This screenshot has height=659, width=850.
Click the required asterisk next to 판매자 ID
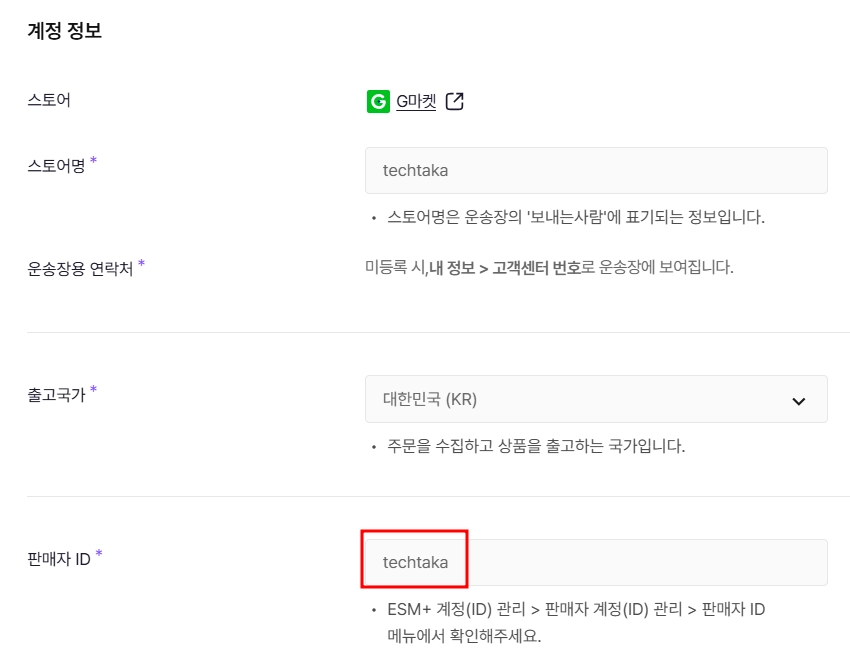[99, 553]
